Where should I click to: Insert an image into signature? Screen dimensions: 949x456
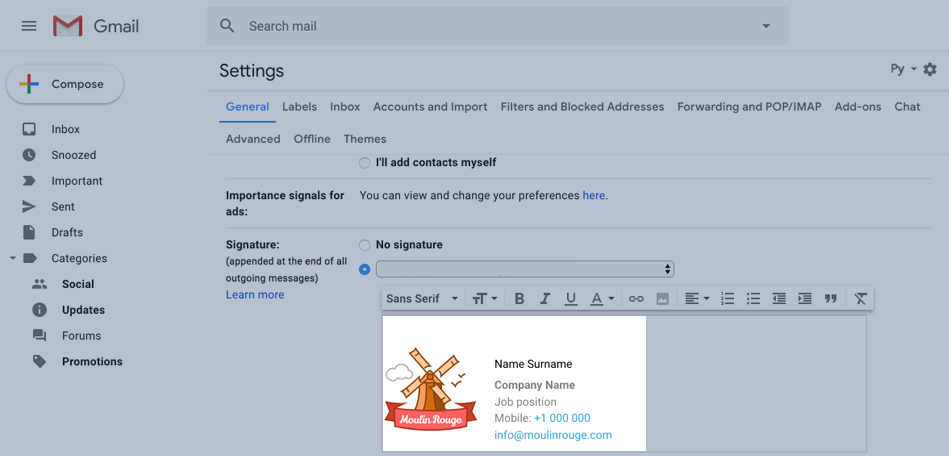coord(663,299)
